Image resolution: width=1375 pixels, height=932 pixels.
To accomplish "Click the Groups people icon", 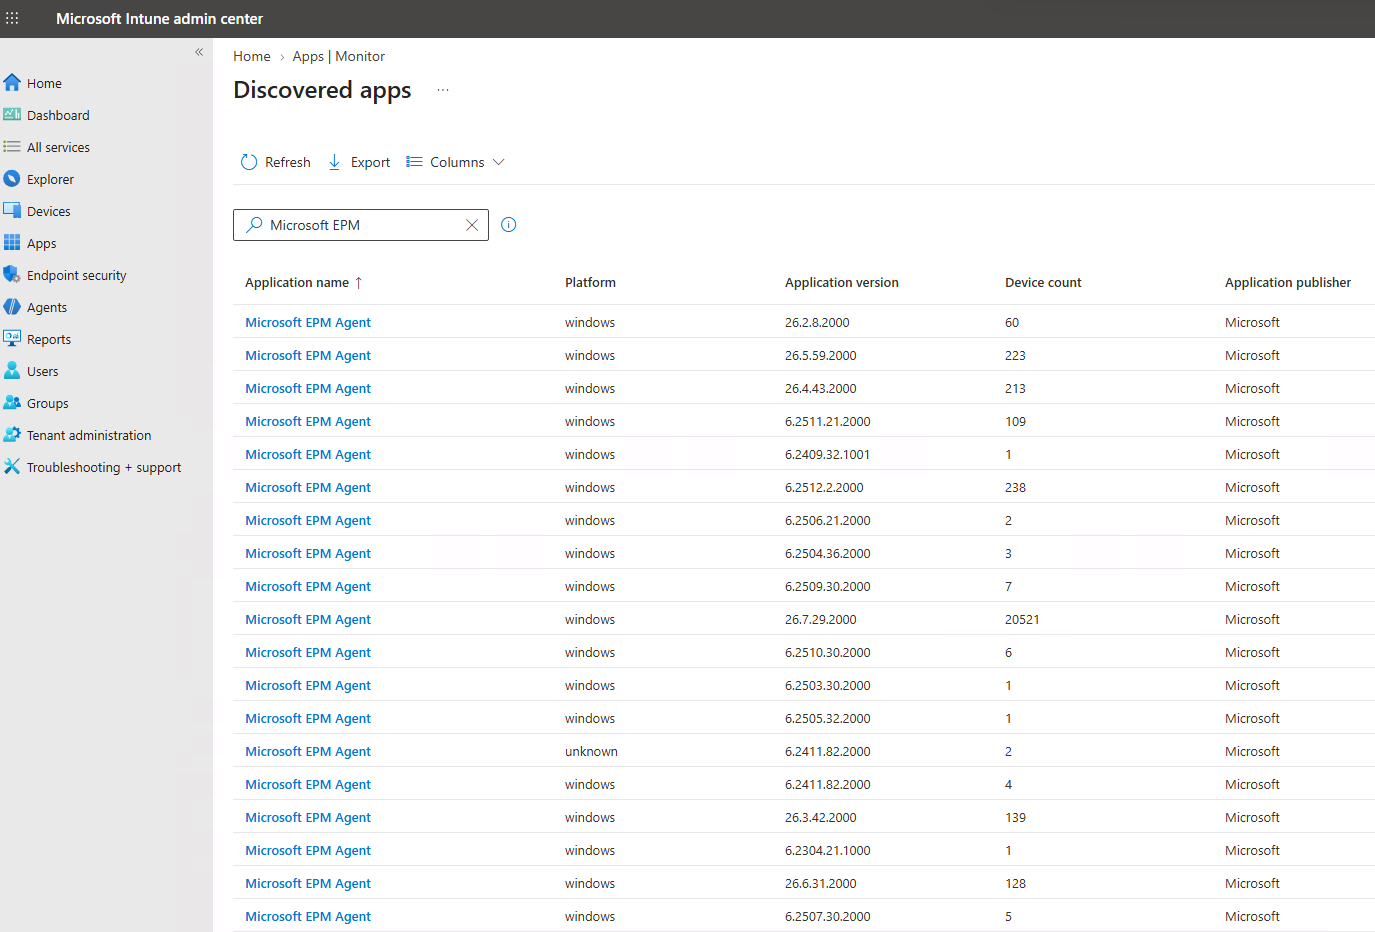I will tap(12, 403).
